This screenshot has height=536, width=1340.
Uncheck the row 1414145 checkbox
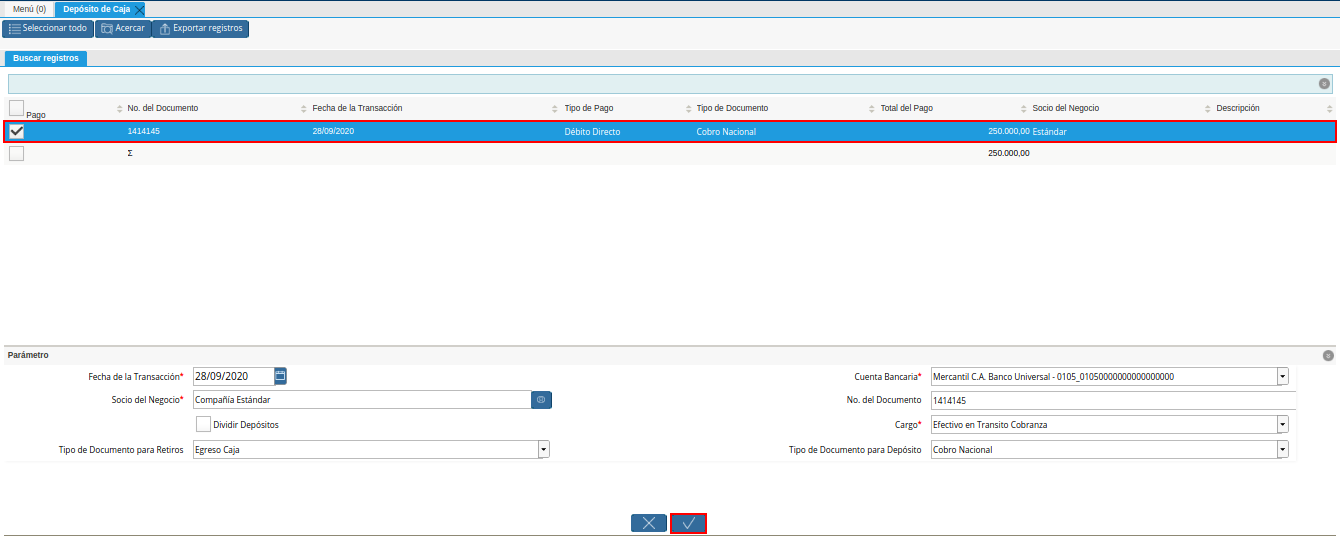(16, 131)
